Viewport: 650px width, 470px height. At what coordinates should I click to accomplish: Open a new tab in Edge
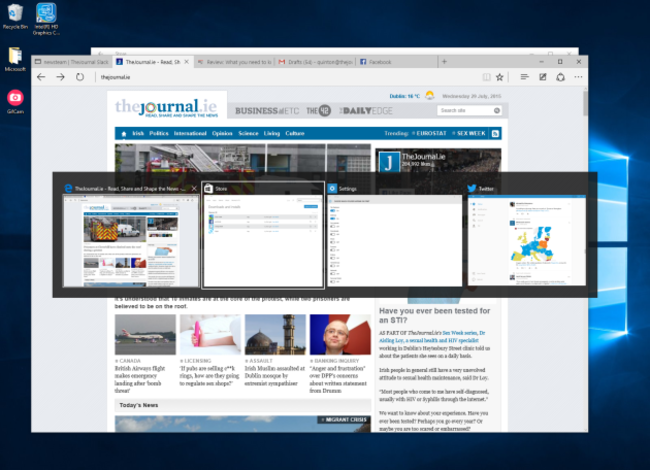(444, 62)
